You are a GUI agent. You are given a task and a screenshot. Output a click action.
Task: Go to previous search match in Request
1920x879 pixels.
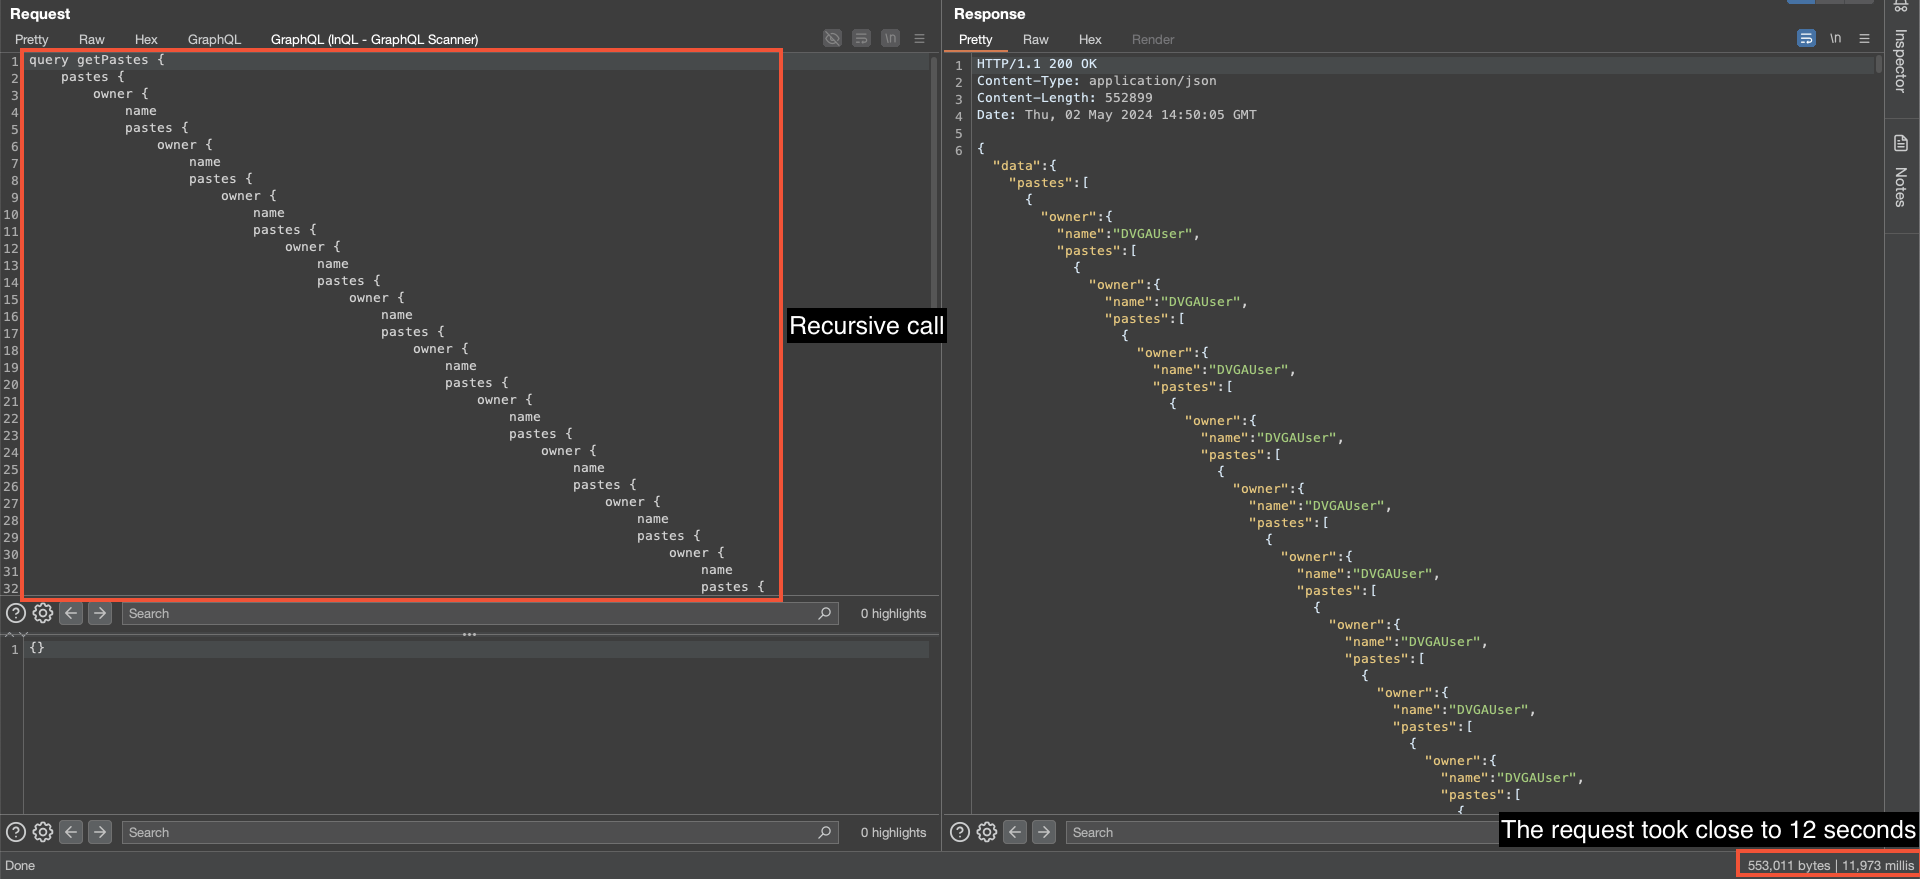[71, 613]
